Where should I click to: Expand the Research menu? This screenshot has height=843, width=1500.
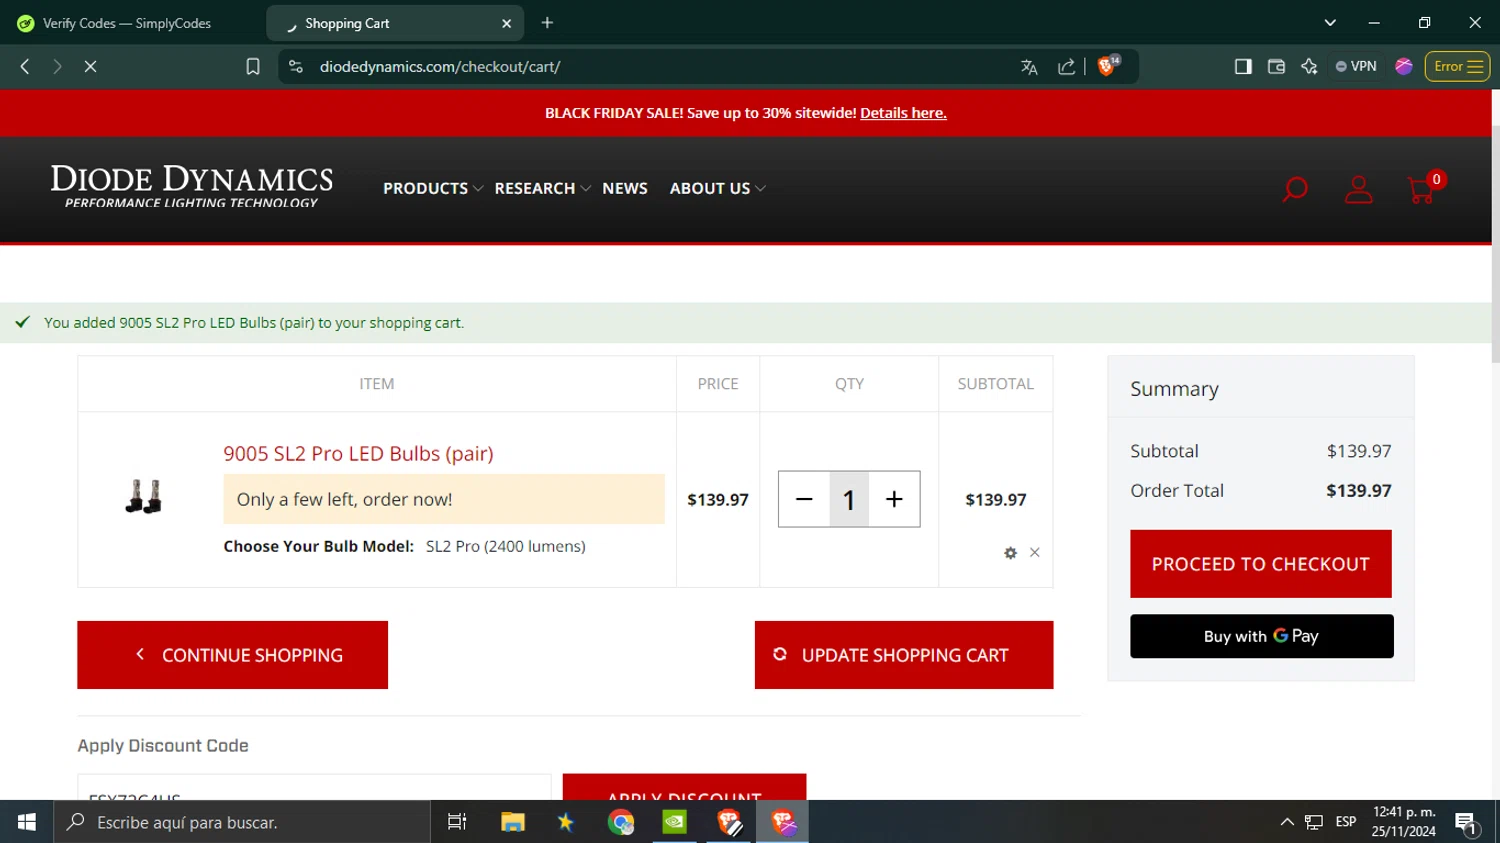click(x=542, y=189)
